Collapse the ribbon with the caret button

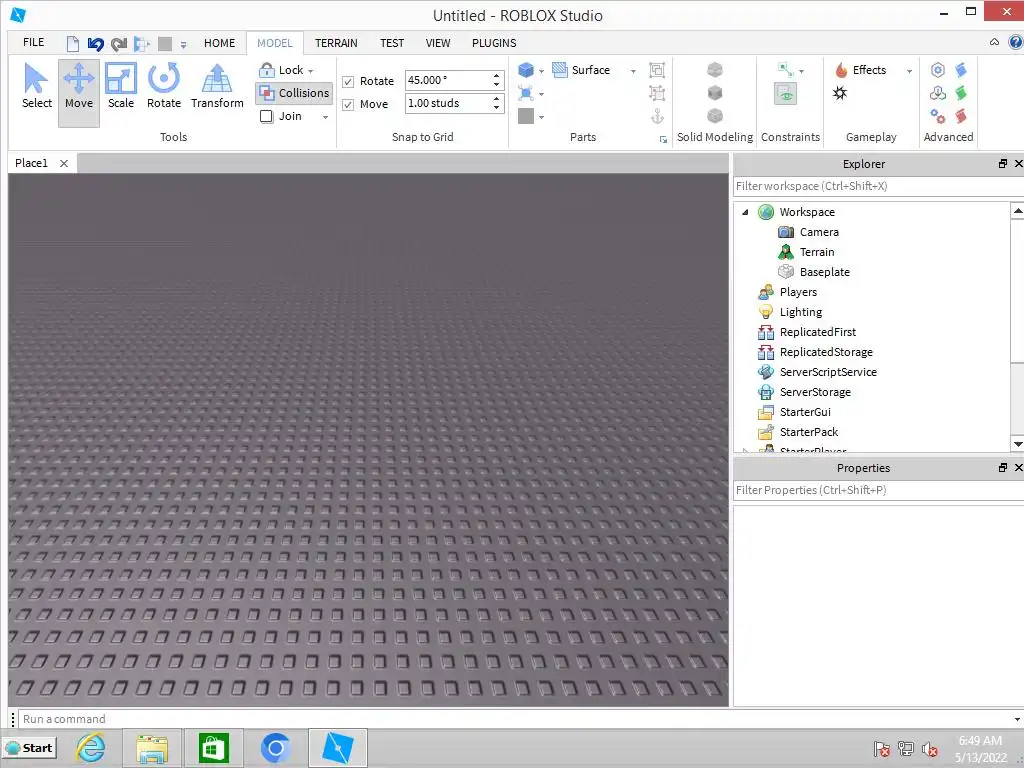[x=994, y=42]
